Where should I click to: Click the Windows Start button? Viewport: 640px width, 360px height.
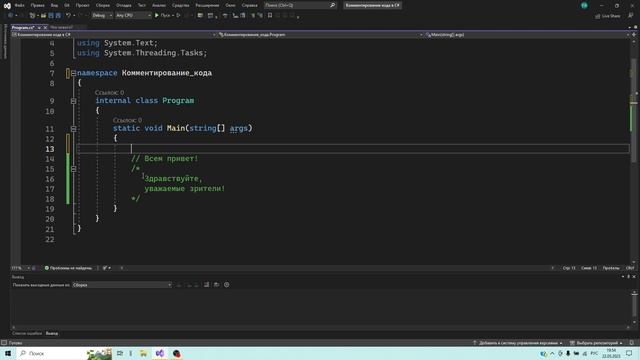coord(8,353)
